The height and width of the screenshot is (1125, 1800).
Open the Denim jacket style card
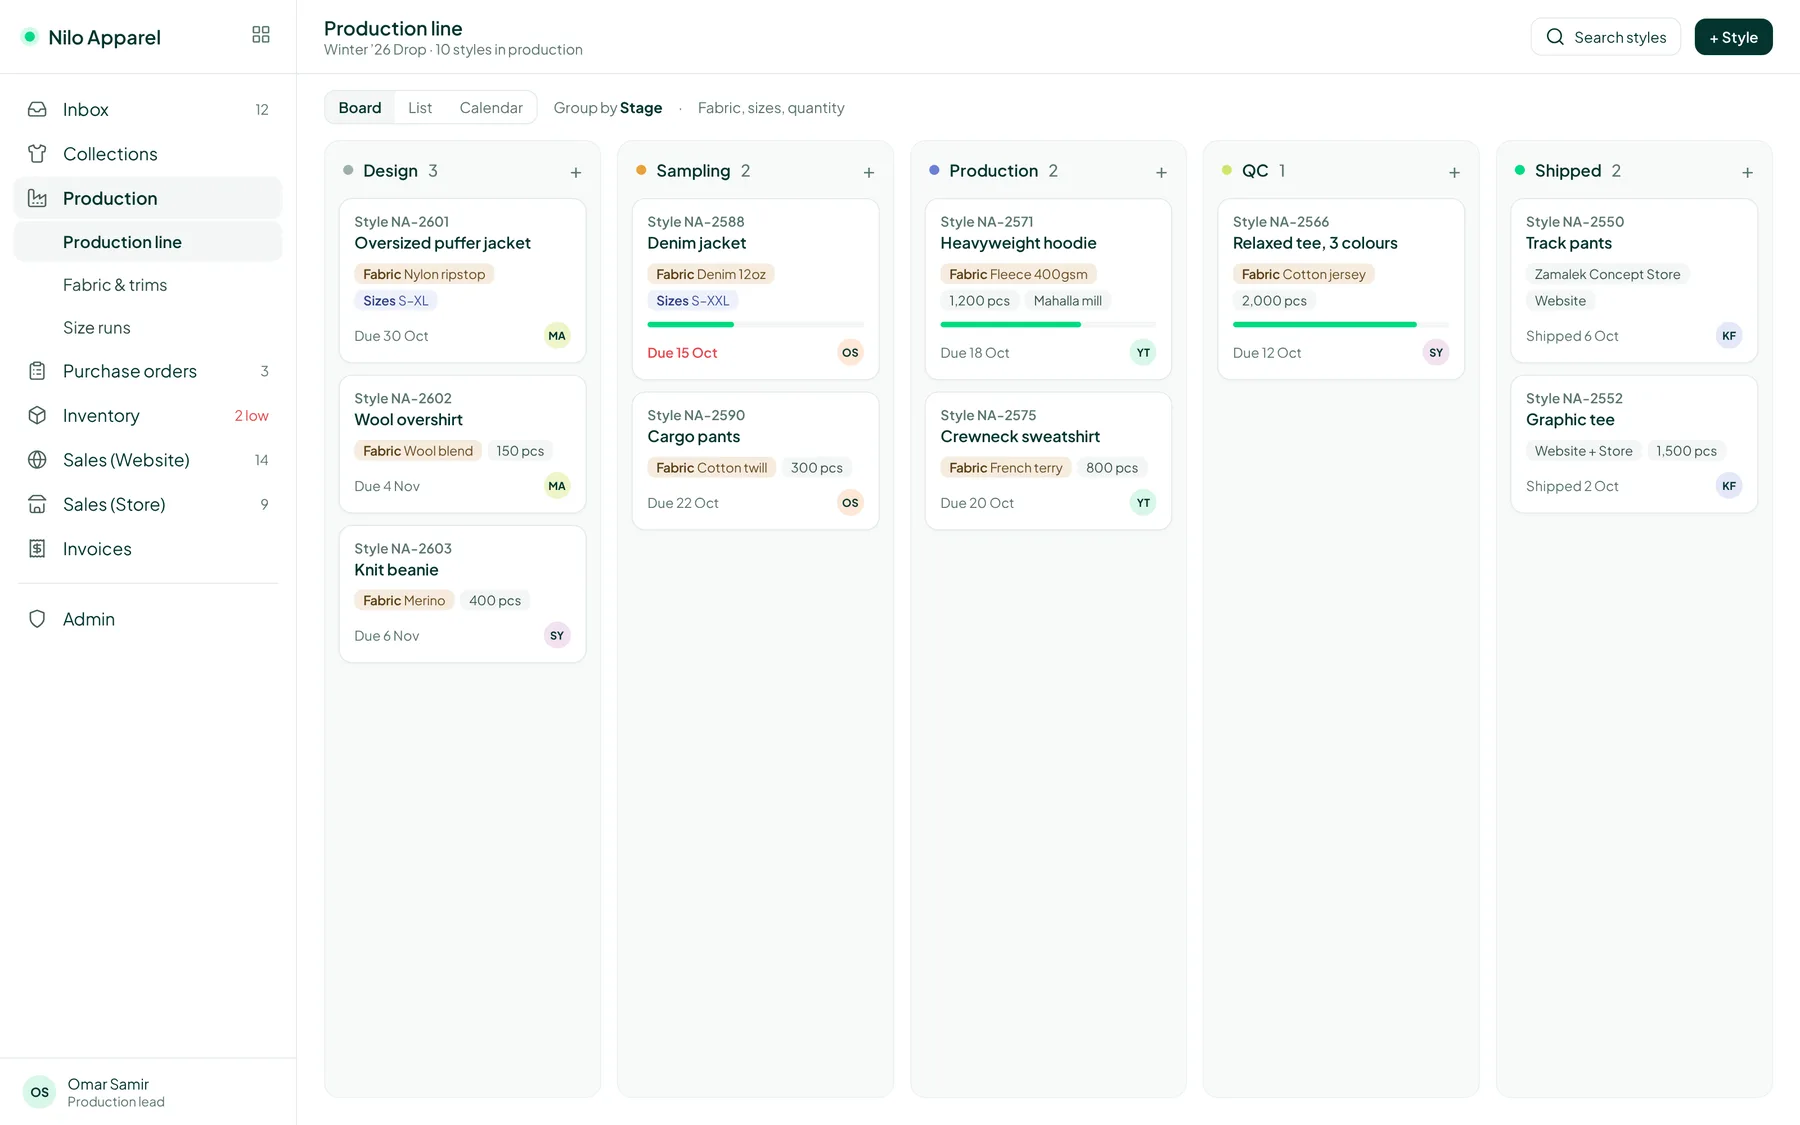pyautogui.click(x=755, y=288)
